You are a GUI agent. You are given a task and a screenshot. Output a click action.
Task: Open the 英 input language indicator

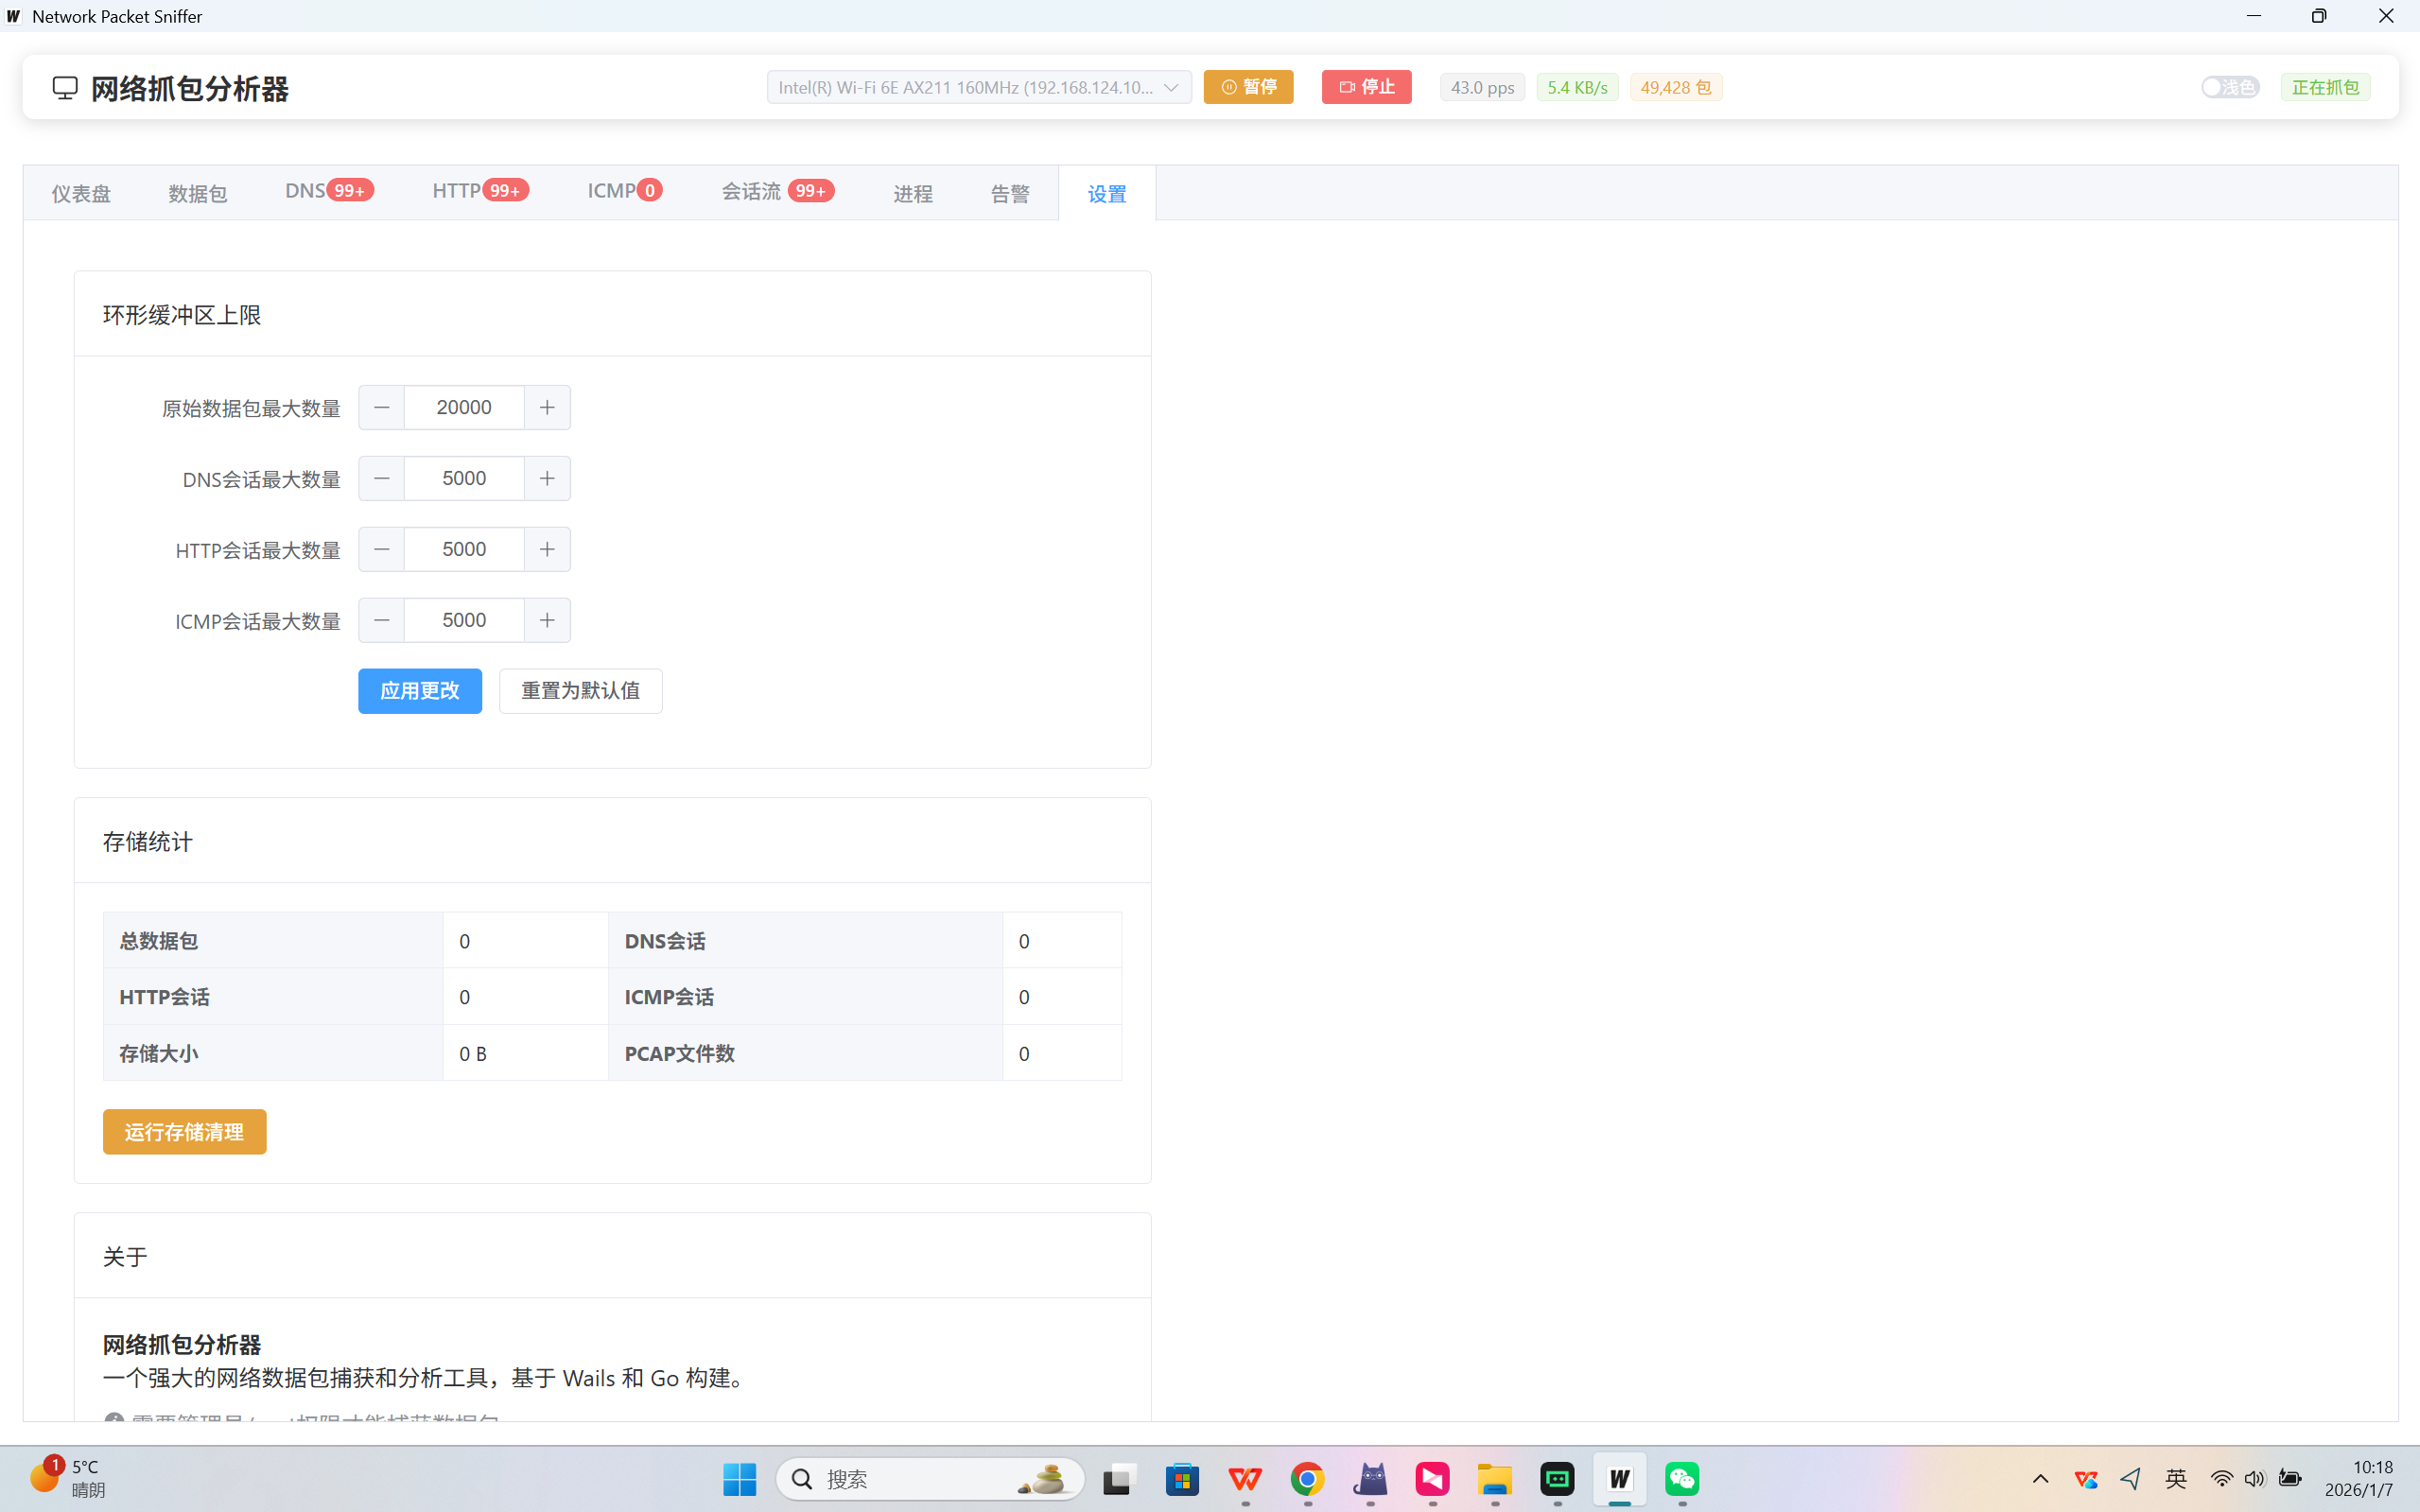(x=2175, y=1479)
